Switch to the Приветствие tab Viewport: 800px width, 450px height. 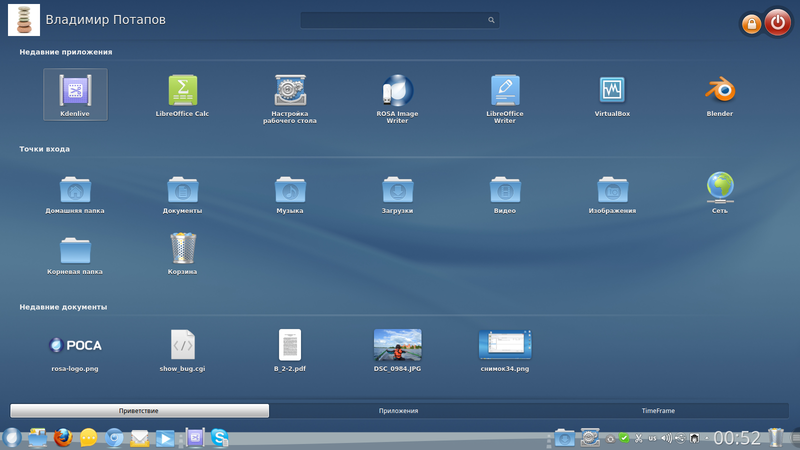[x=139, y=411]
